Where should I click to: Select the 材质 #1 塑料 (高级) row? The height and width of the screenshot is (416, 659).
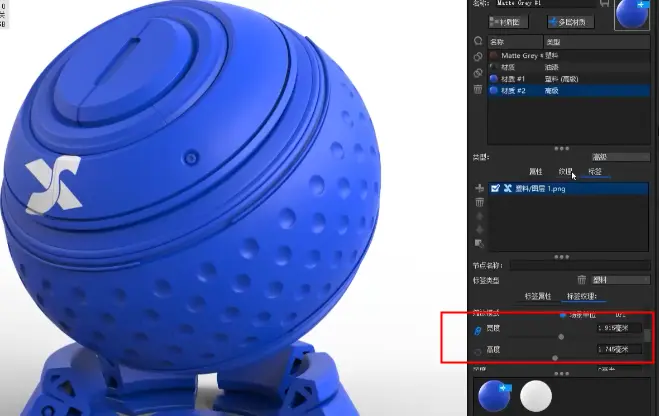coord(569,79)
